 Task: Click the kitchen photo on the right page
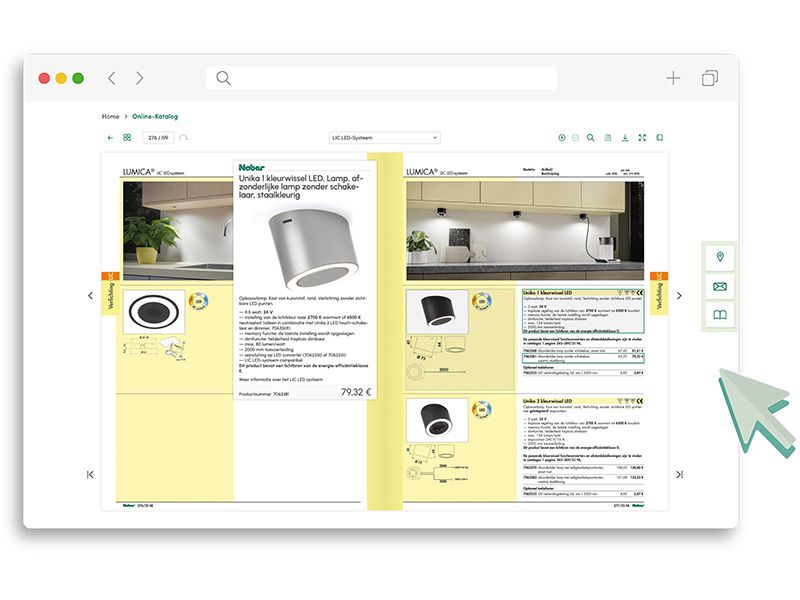pos(525,231)
